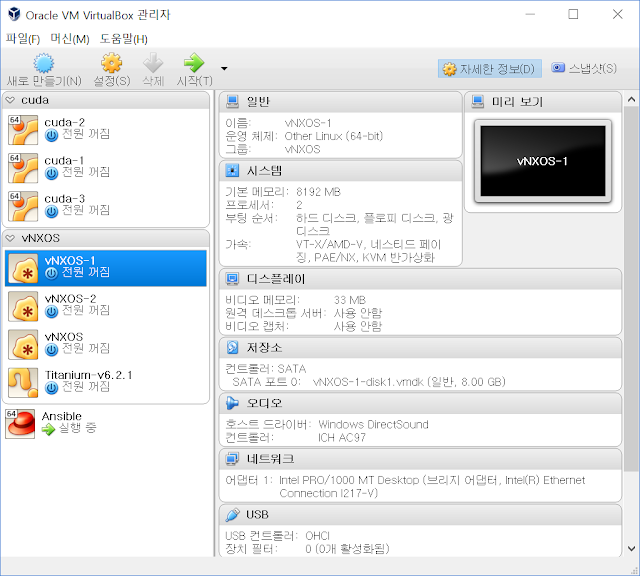Switch to Snapshots (스냅샷) button

coord(584,68)
